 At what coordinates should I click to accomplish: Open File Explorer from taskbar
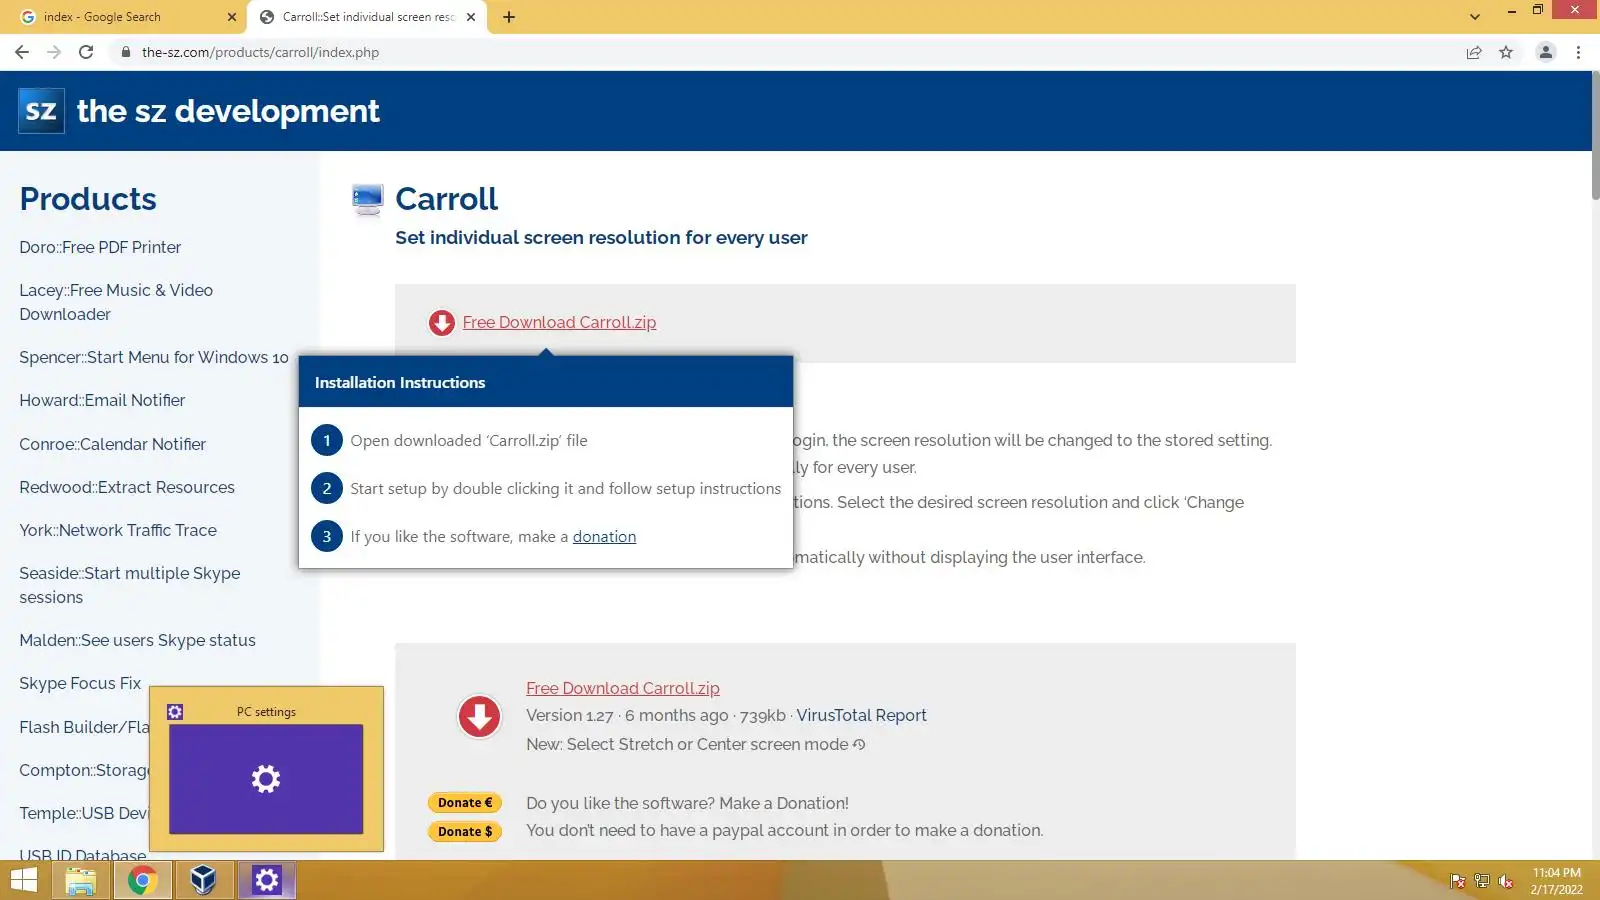81,881
